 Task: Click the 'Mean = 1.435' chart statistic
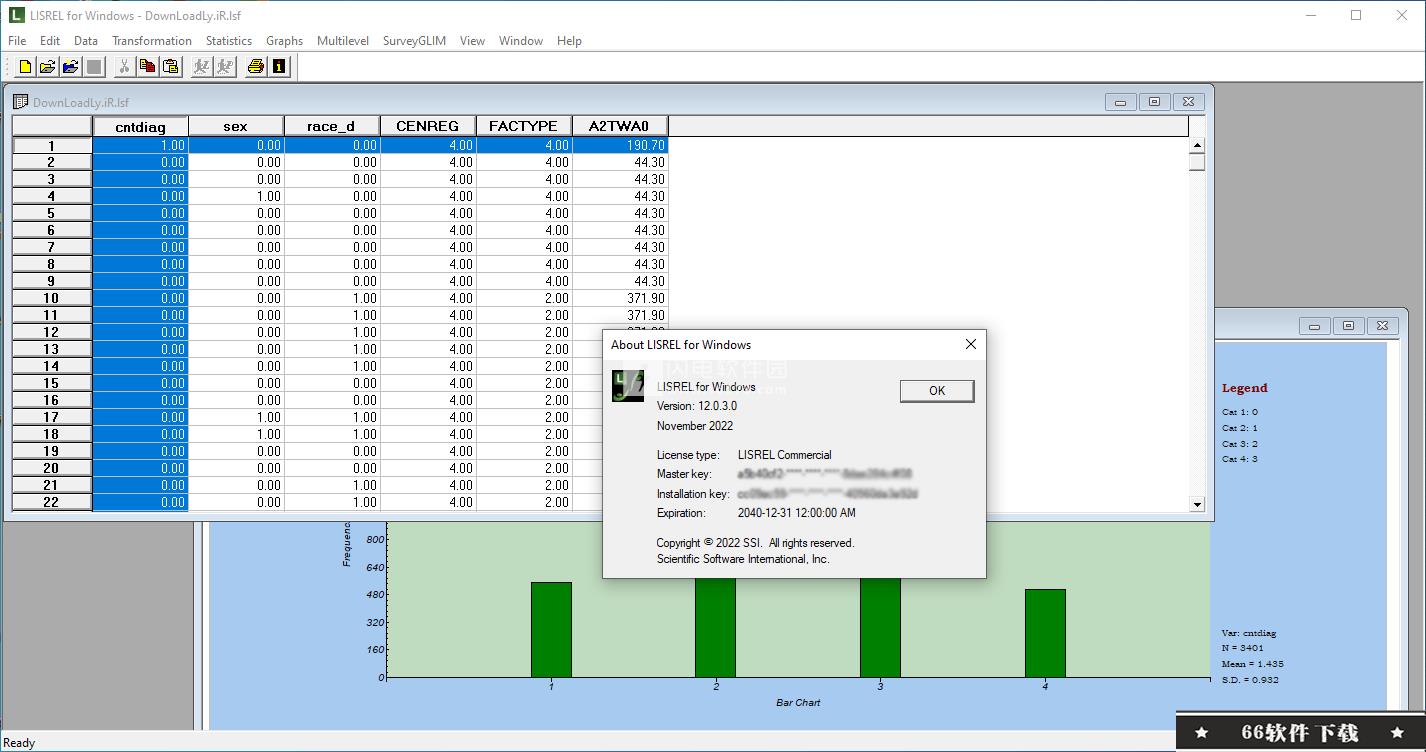click(1253, 664)
